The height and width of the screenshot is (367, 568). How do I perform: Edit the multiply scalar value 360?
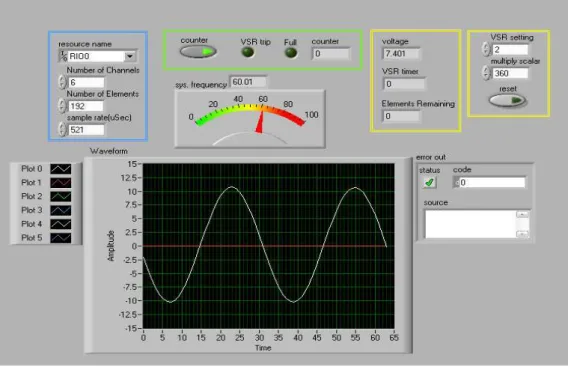pyautogui.click(x=510, y=73)
